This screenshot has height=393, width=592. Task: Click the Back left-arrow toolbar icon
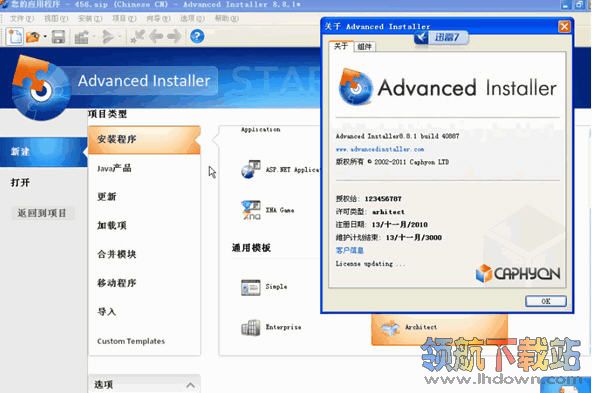(156, 37)
